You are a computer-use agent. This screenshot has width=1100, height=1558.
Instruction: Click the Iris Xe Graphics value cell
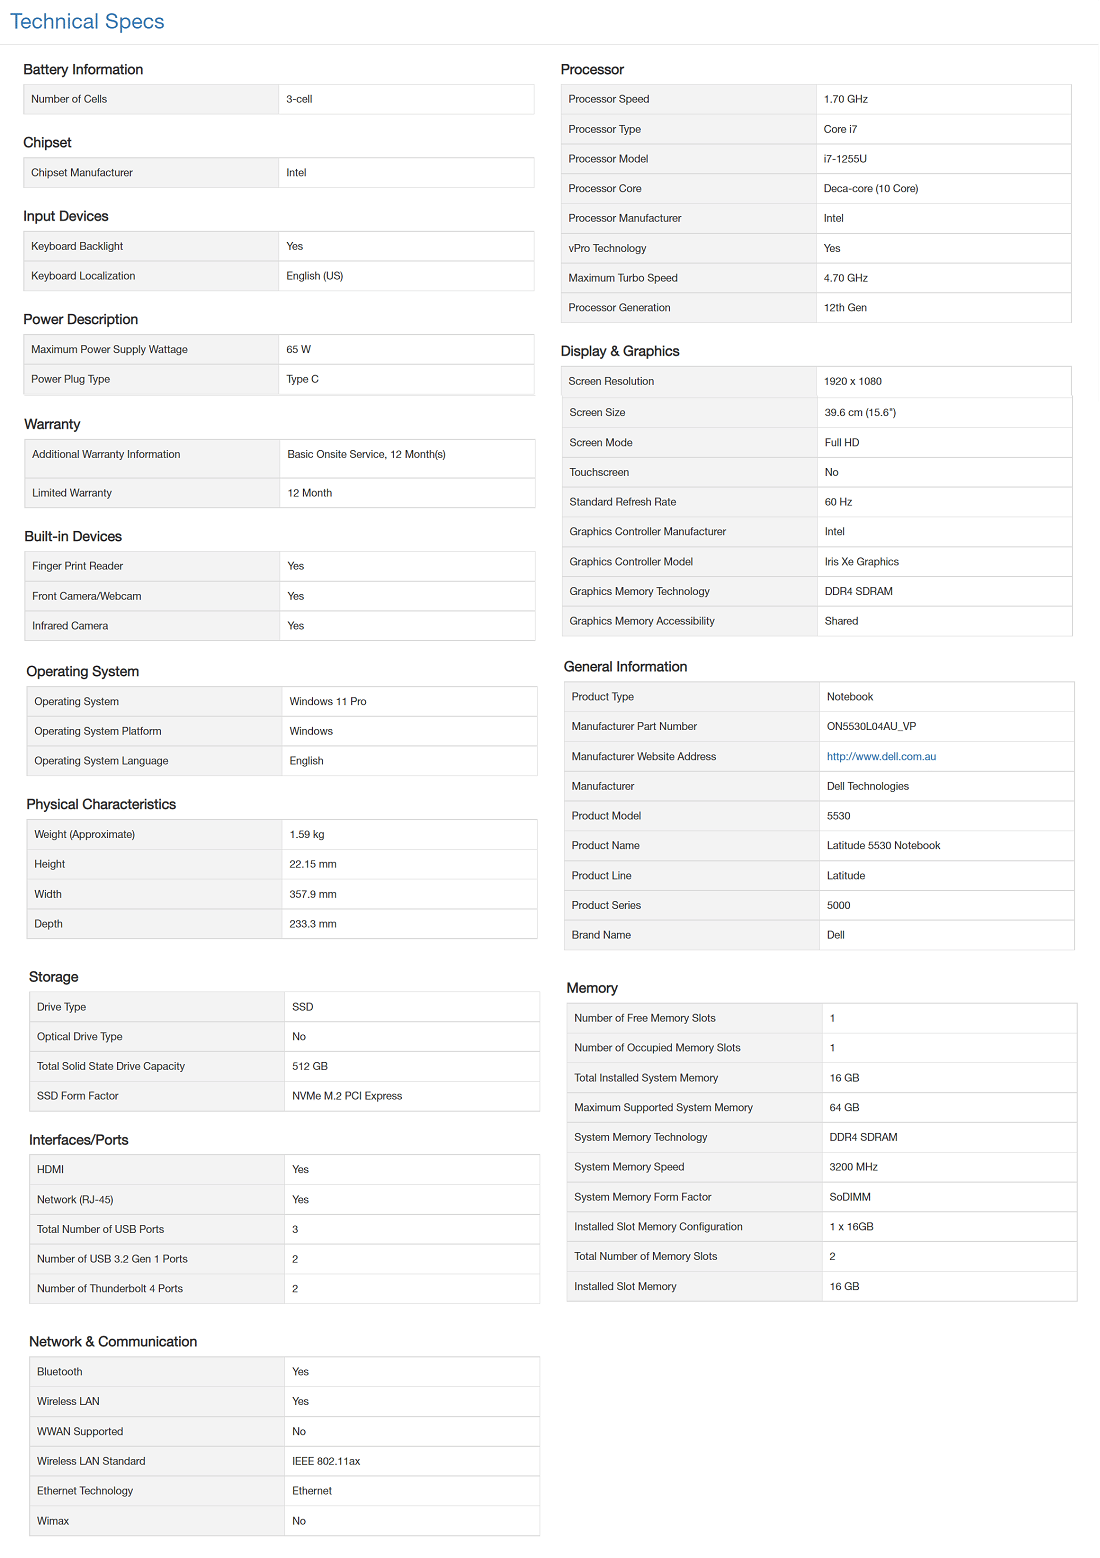[x=862, y=562]
